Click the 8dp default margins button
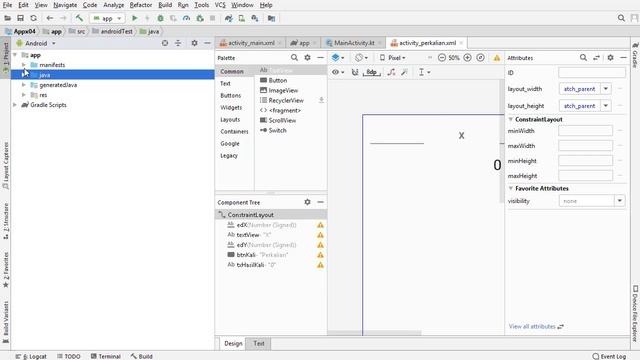Screen dimensions: 640x360 [371, 72]
